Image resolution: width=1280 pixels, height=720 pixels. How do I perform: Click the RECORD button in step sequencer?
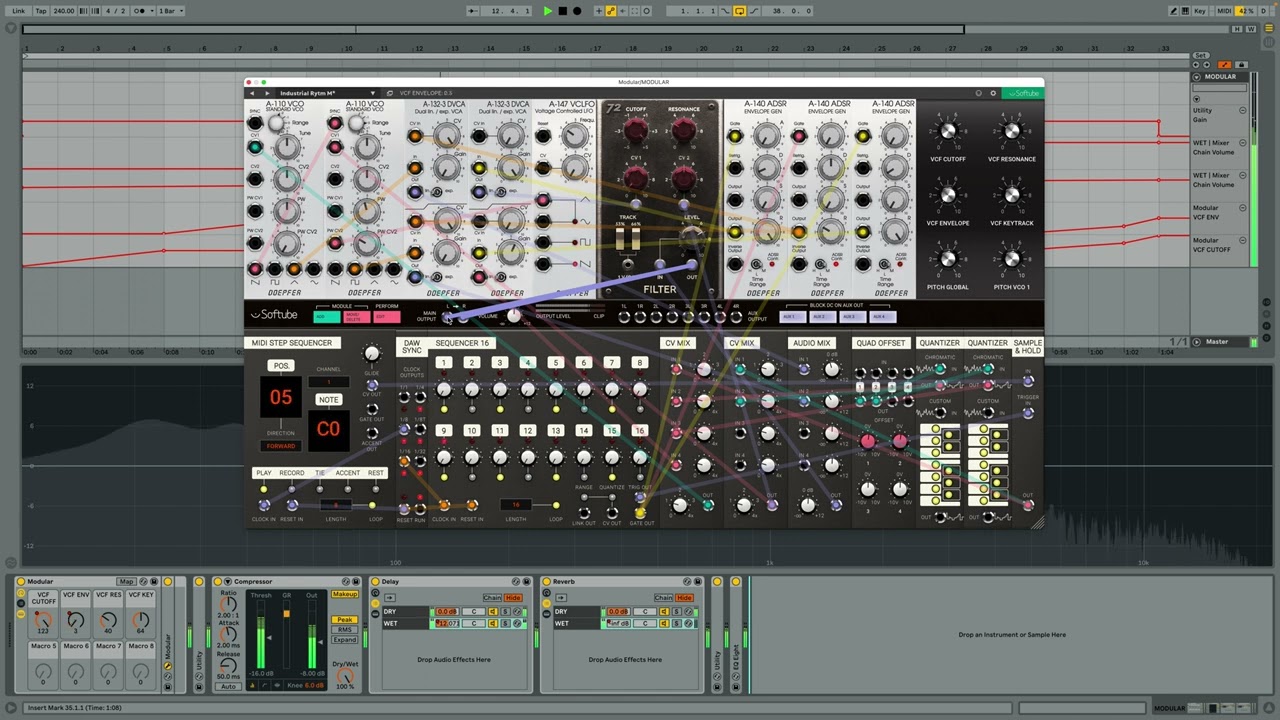tap(292, 473)
